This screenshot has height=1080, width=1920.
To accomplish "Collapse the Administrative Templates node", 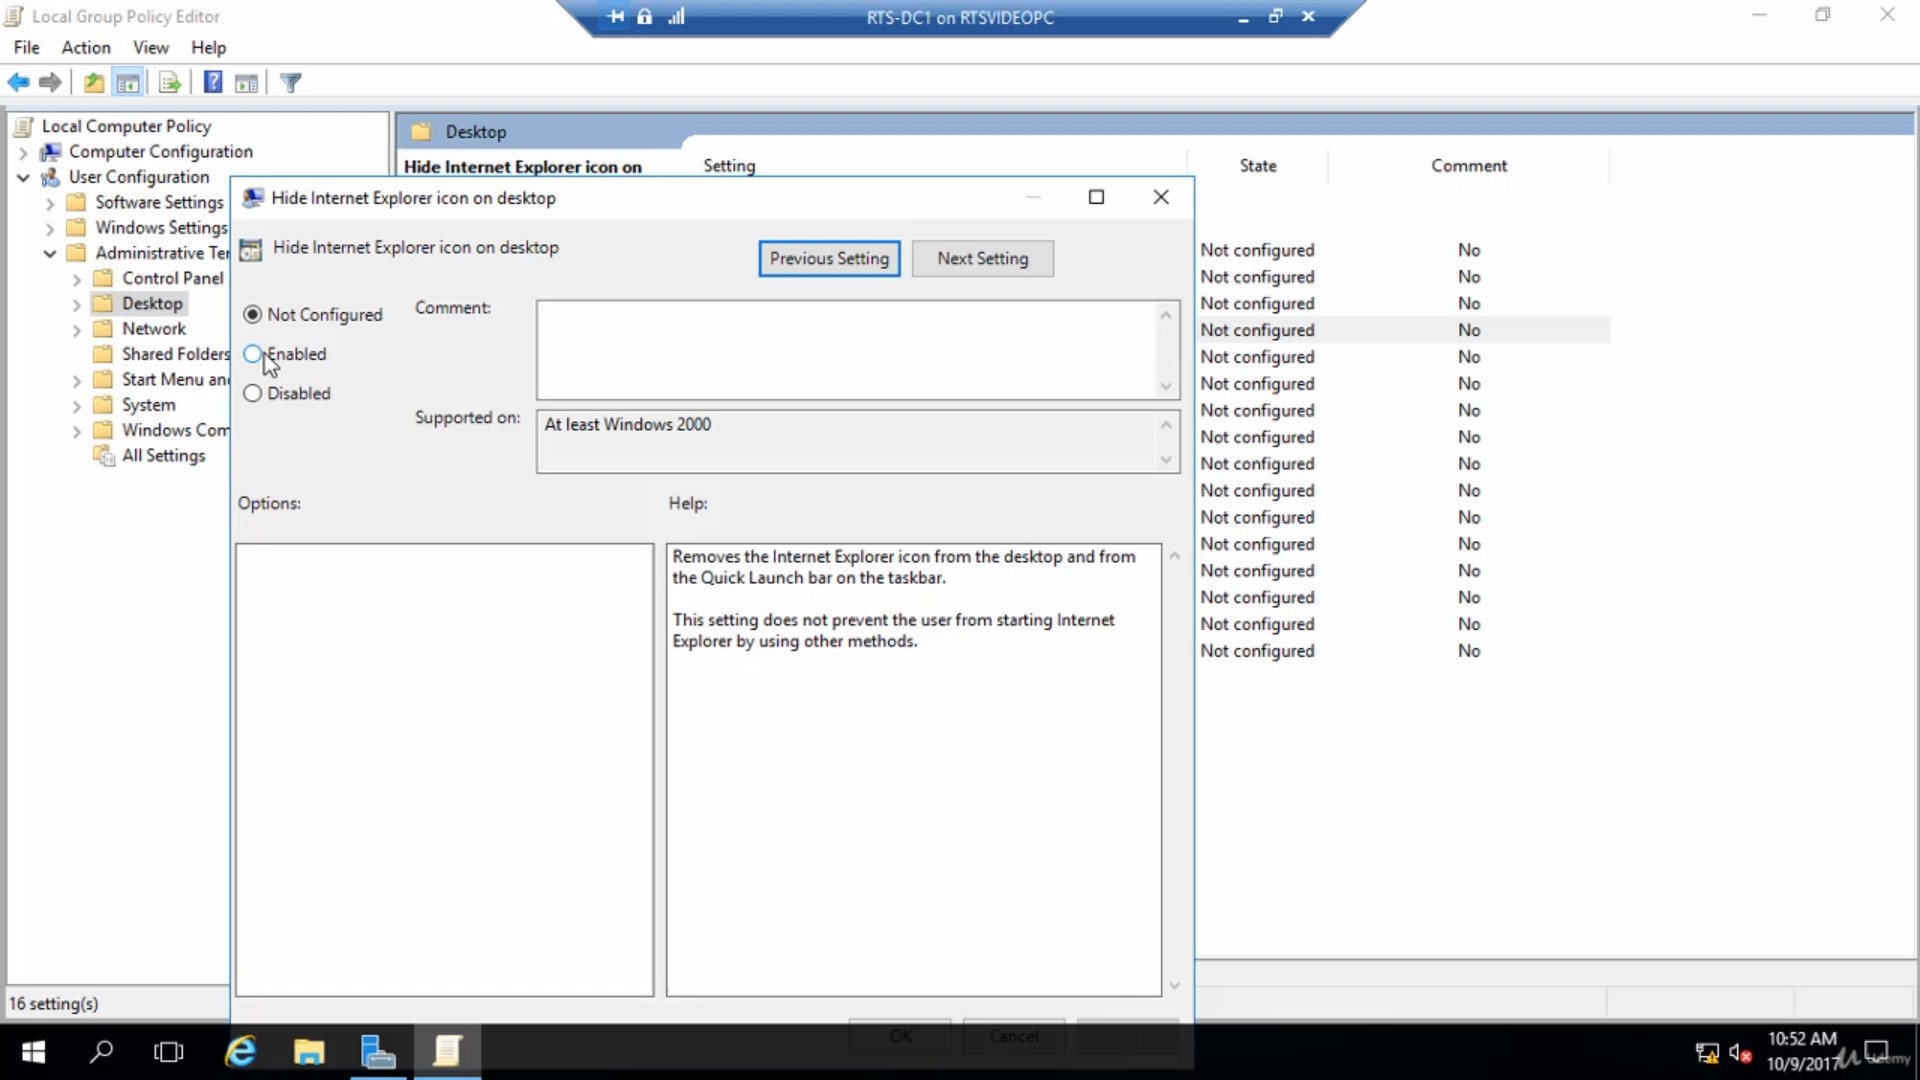I will click(50, 254).
